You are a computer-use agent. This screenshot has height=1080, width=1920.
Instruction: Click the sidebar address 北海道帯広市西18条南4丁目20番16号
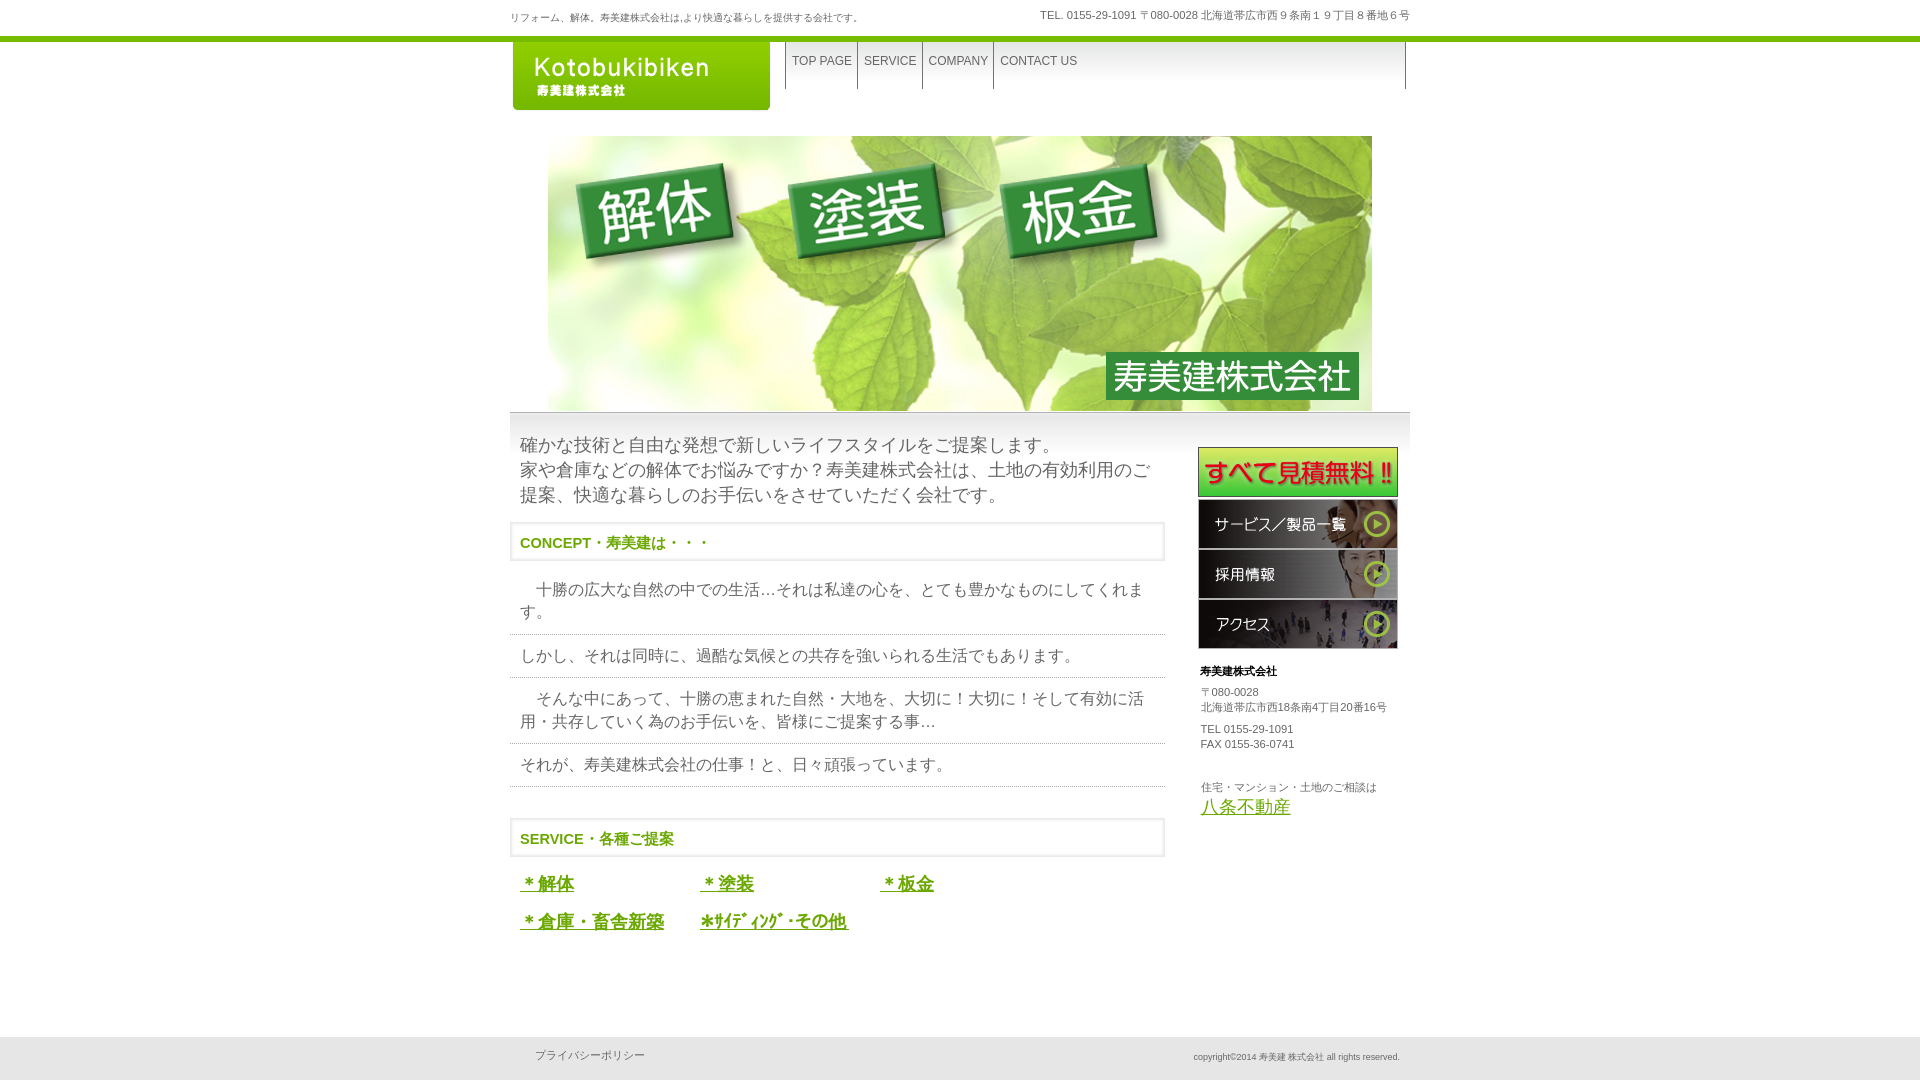pos(1293,707)
